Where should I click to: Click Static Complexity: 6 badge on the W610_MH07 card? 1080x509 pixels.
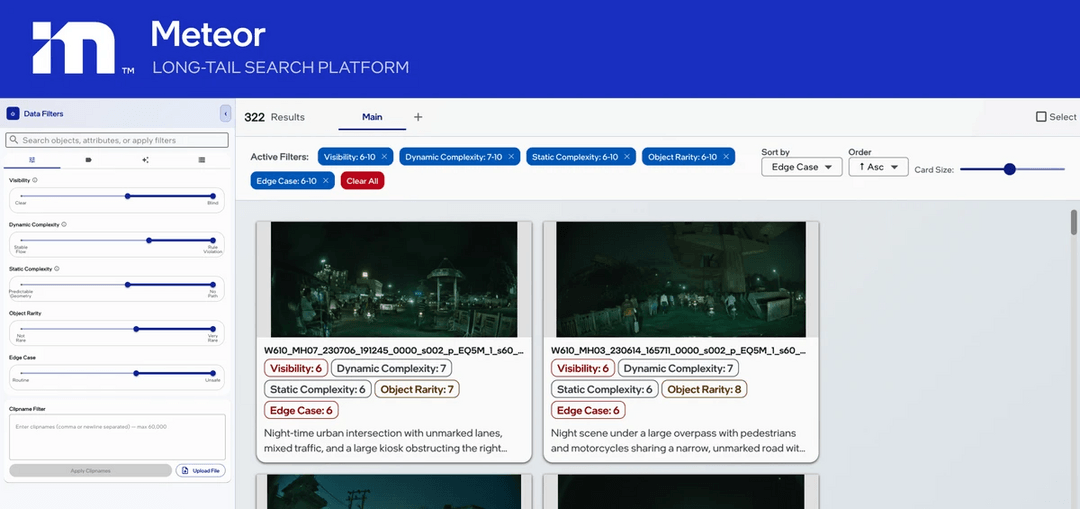click(x=318, y=389)
